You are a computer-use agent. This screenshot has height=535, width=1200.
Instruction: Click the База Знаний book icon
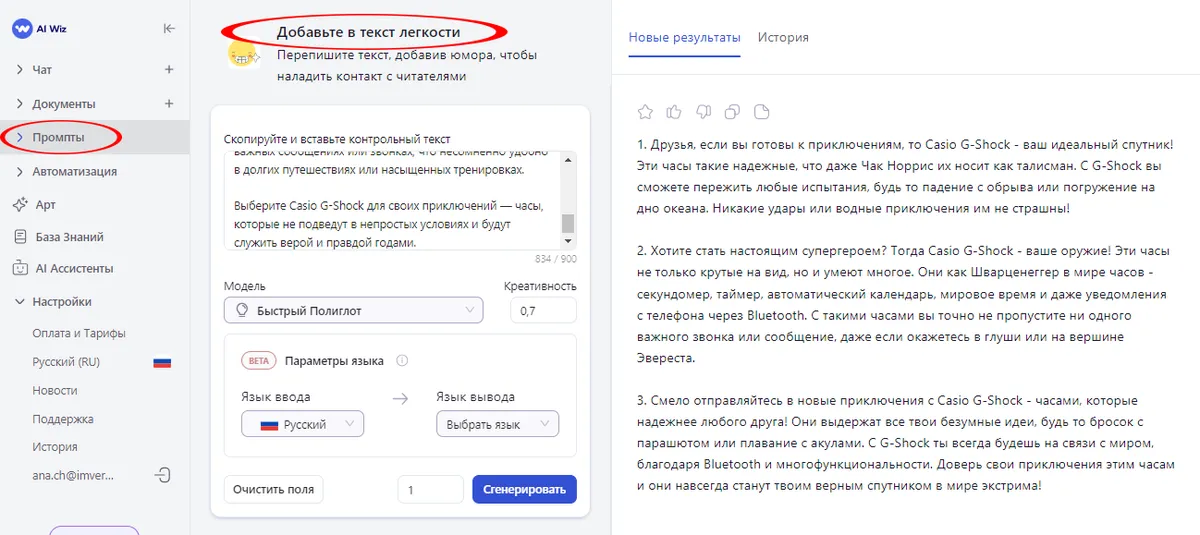pos(19,237)
